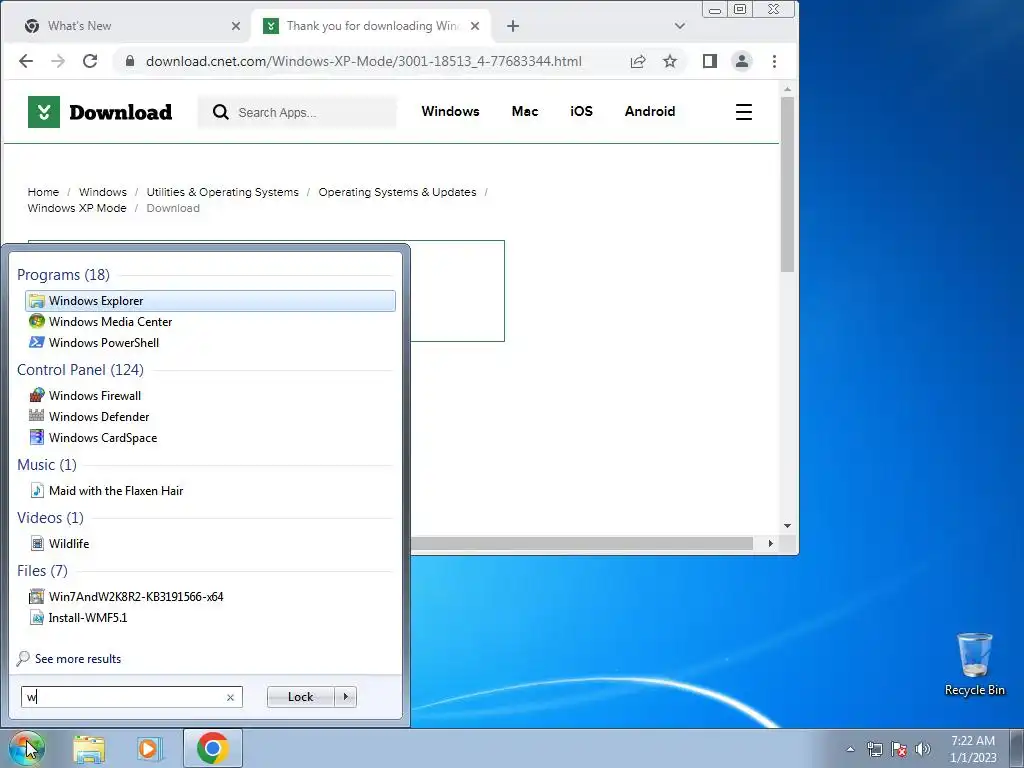Open the Mac nav menu

tap(524, 111)
